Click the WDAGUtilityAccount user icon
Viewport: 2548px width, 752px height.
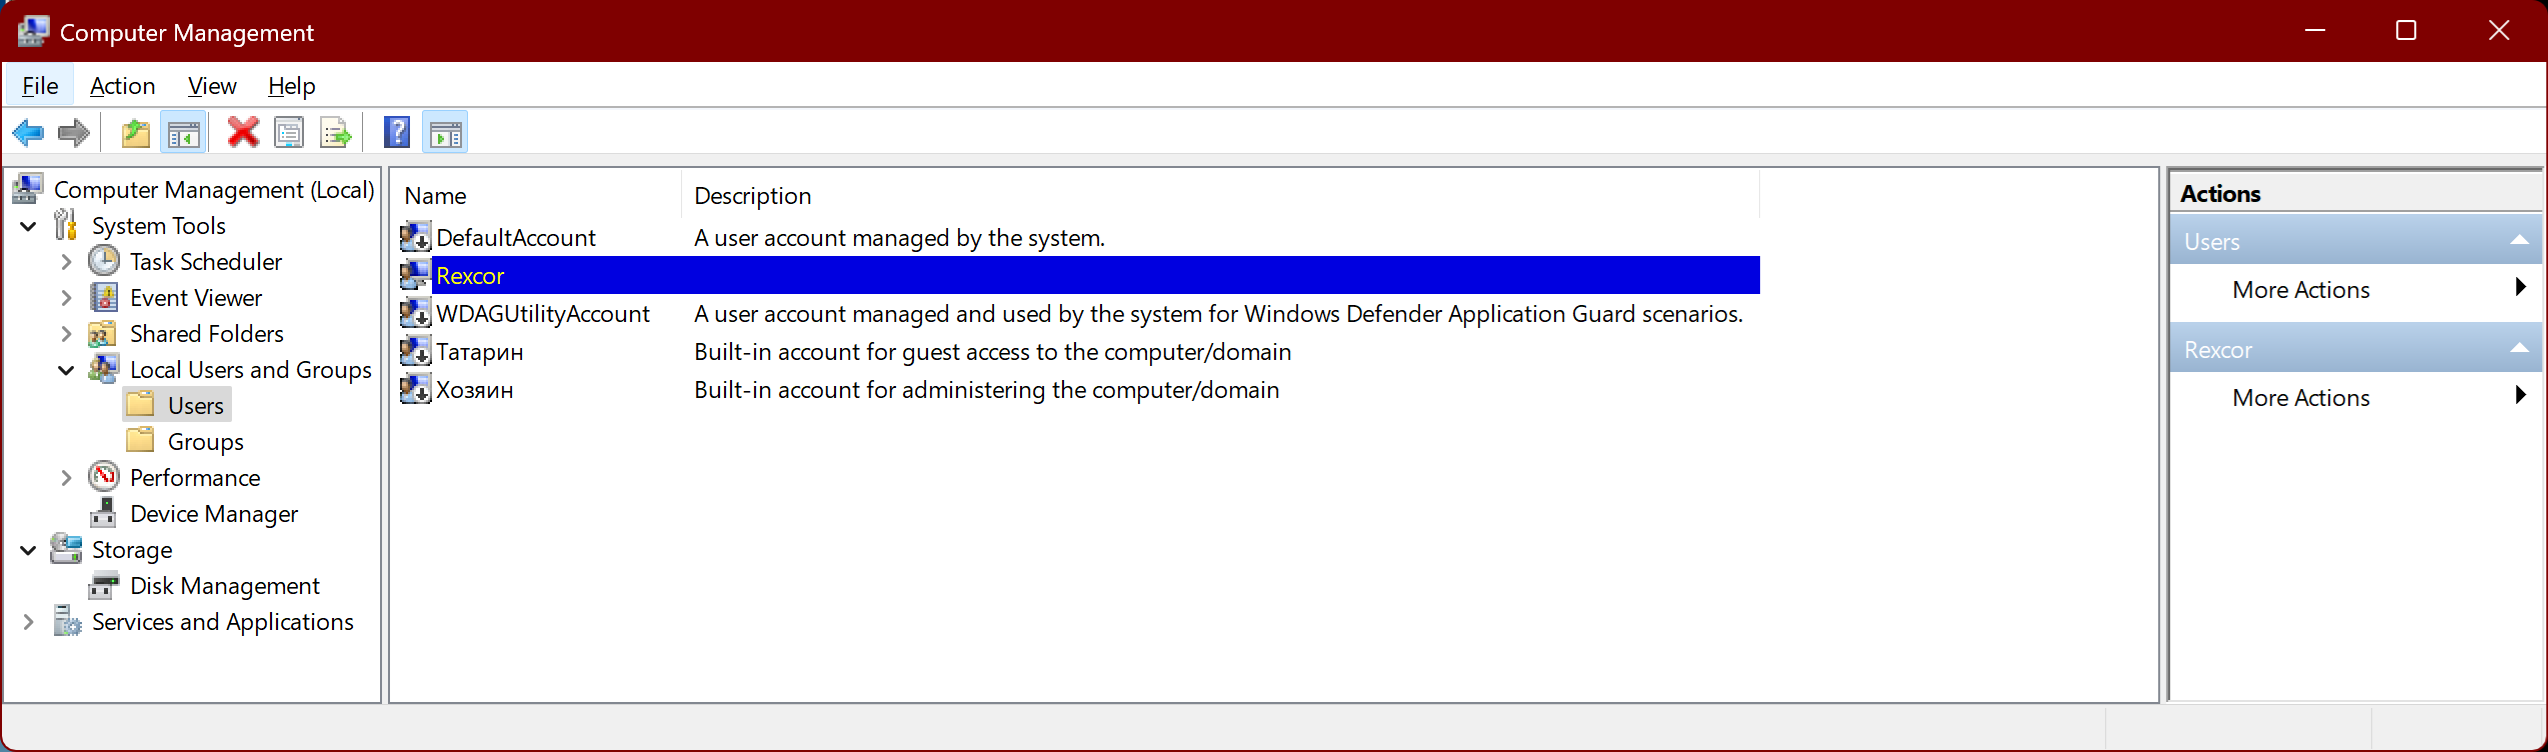tap(415, 313)
